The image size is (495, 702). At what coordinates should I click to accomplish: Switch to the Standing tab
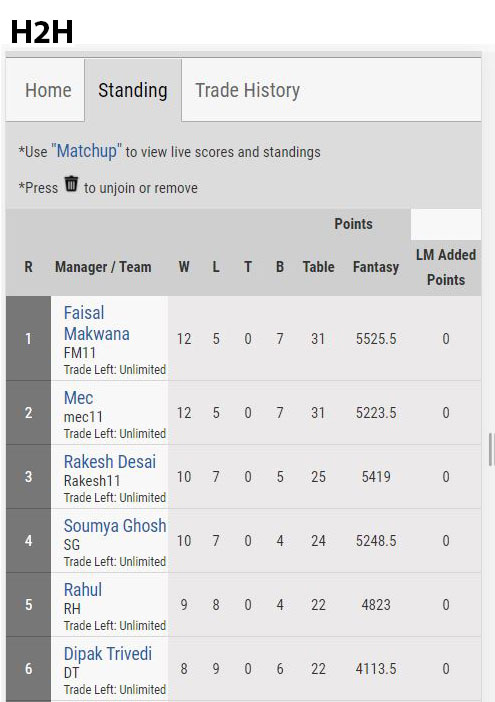coord(133,90)
